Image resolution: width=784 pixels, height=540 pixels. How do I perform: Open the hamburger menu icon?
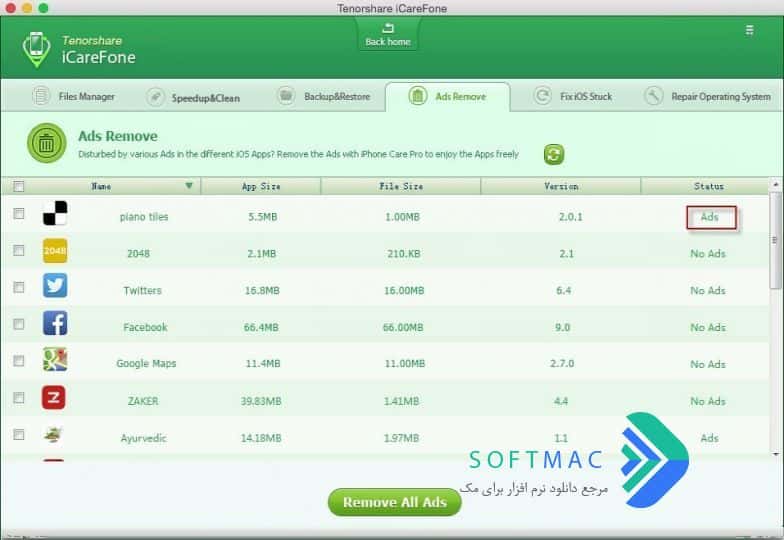(x=749, y=30)
